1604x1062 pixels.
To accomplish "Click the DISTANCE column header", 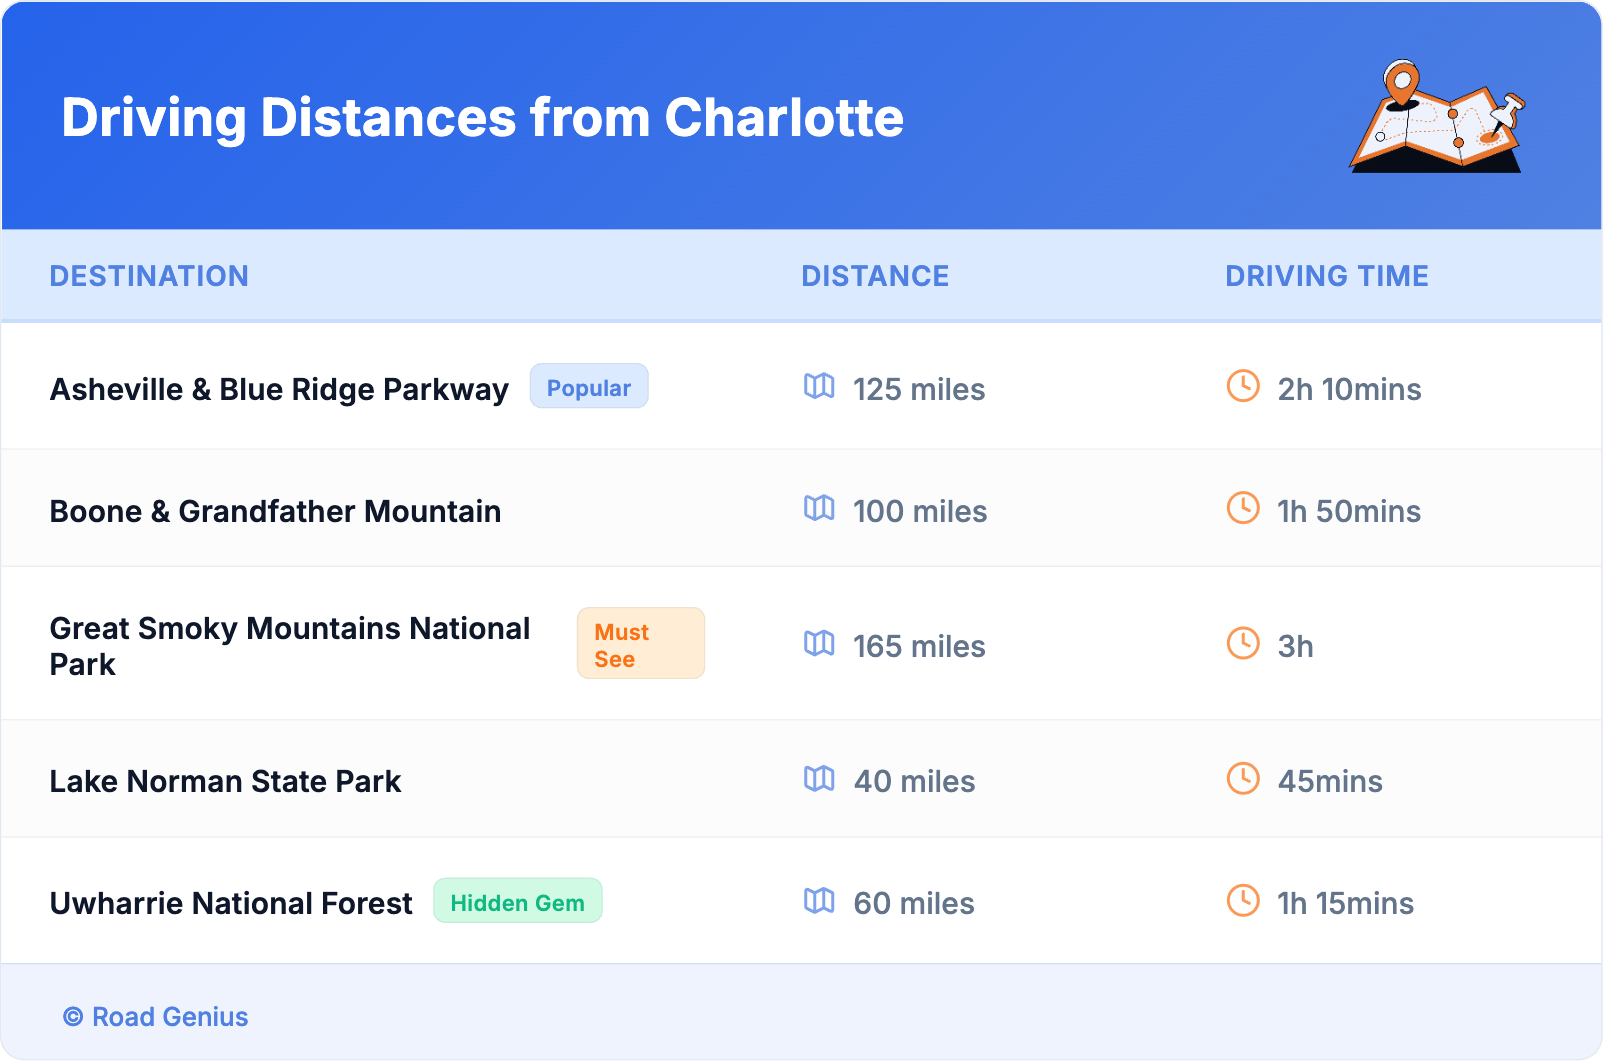I will click(875, 276).
